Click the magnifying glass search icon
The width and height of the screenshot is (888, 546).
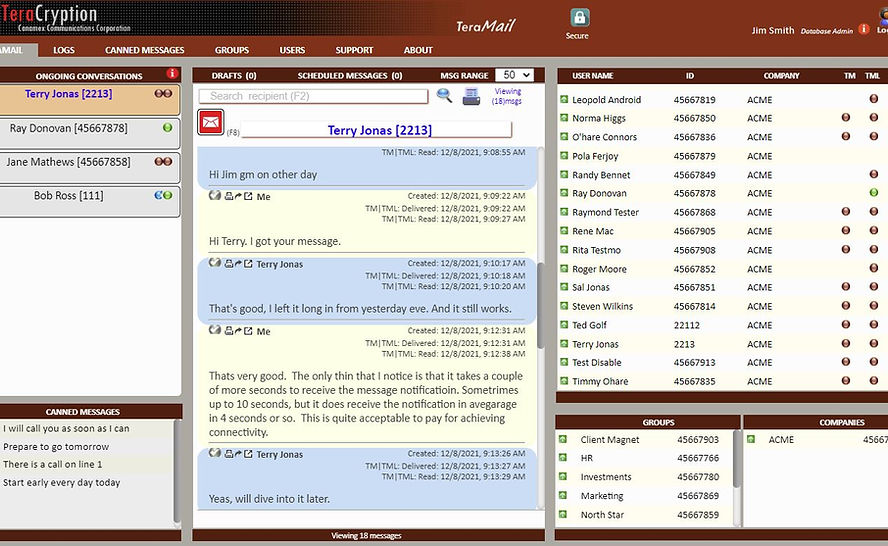(x=444, y=96)
